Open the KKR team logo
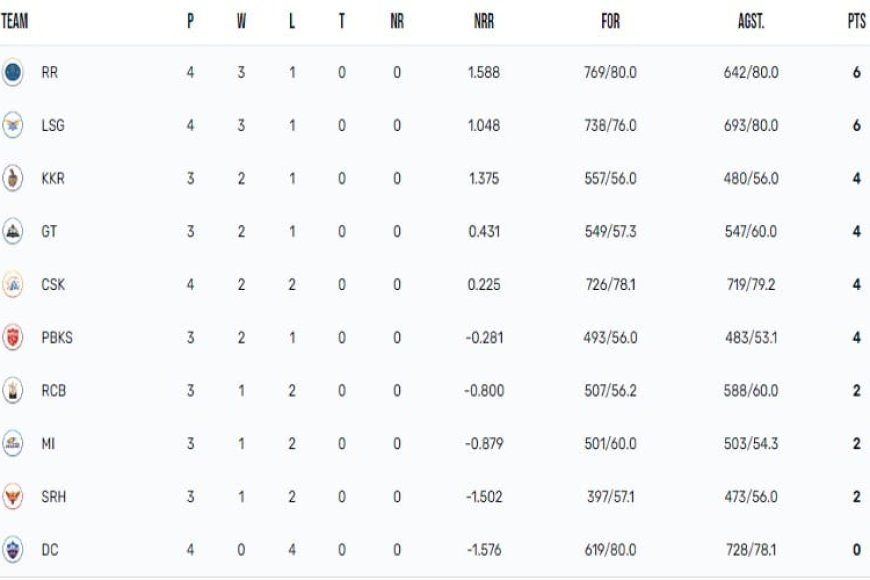 [12, 178]
